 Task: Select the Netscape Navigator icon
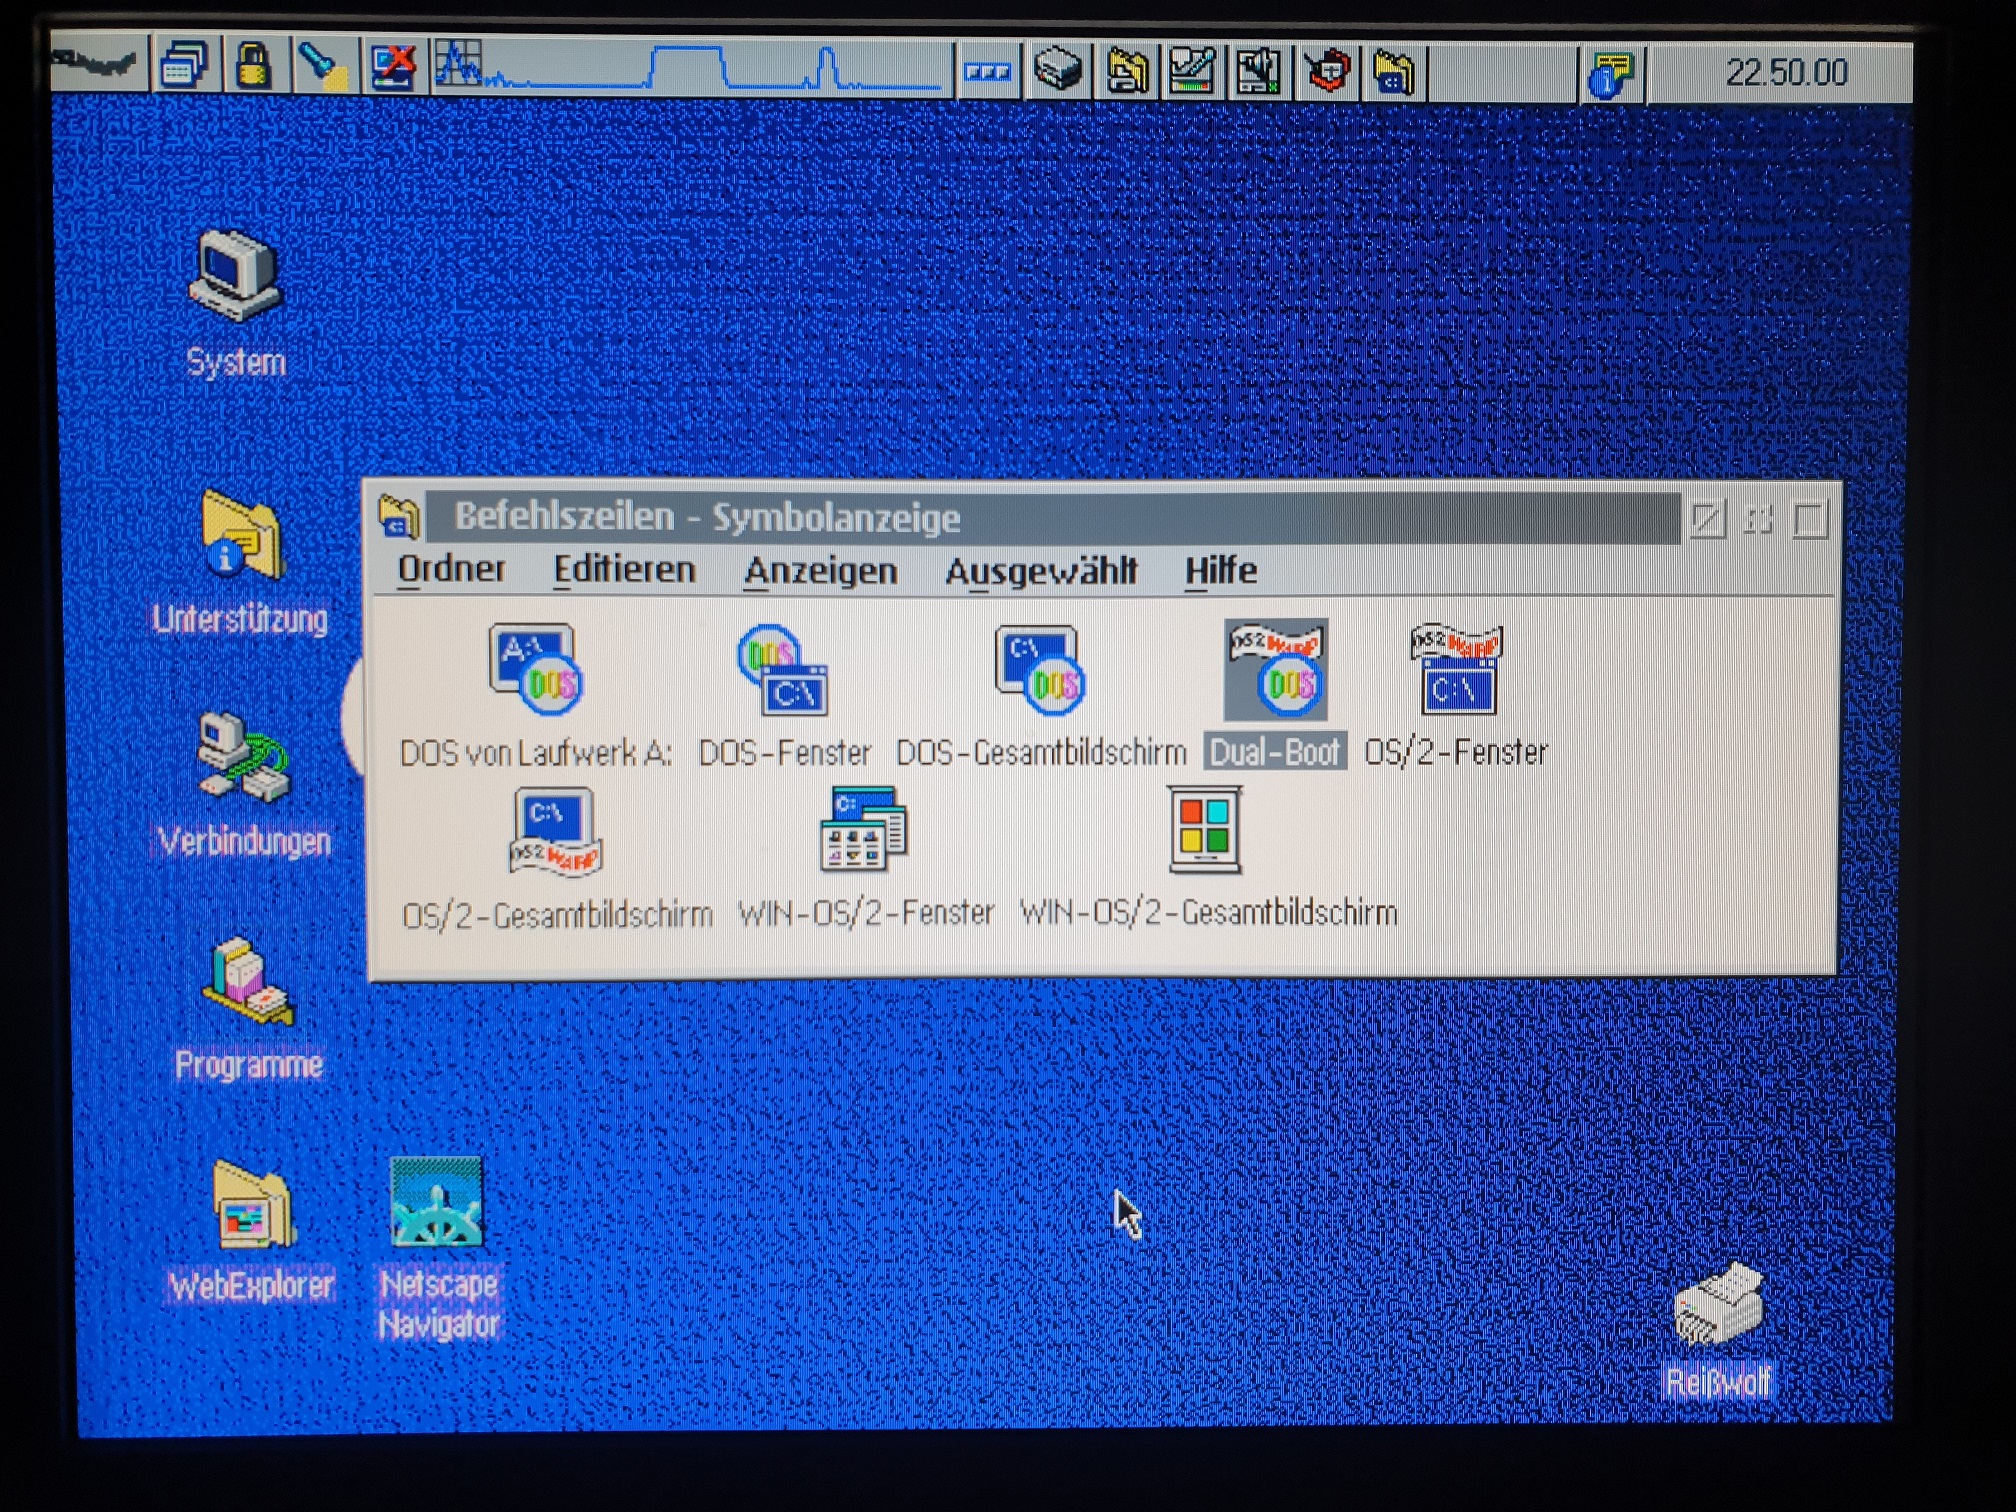click(436, 1203)
